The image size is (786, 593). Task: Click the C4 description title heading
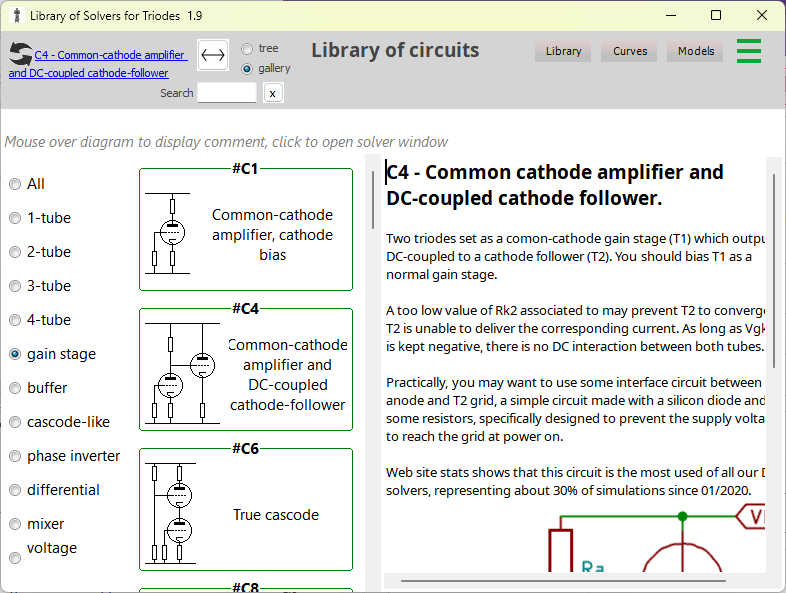554,185
